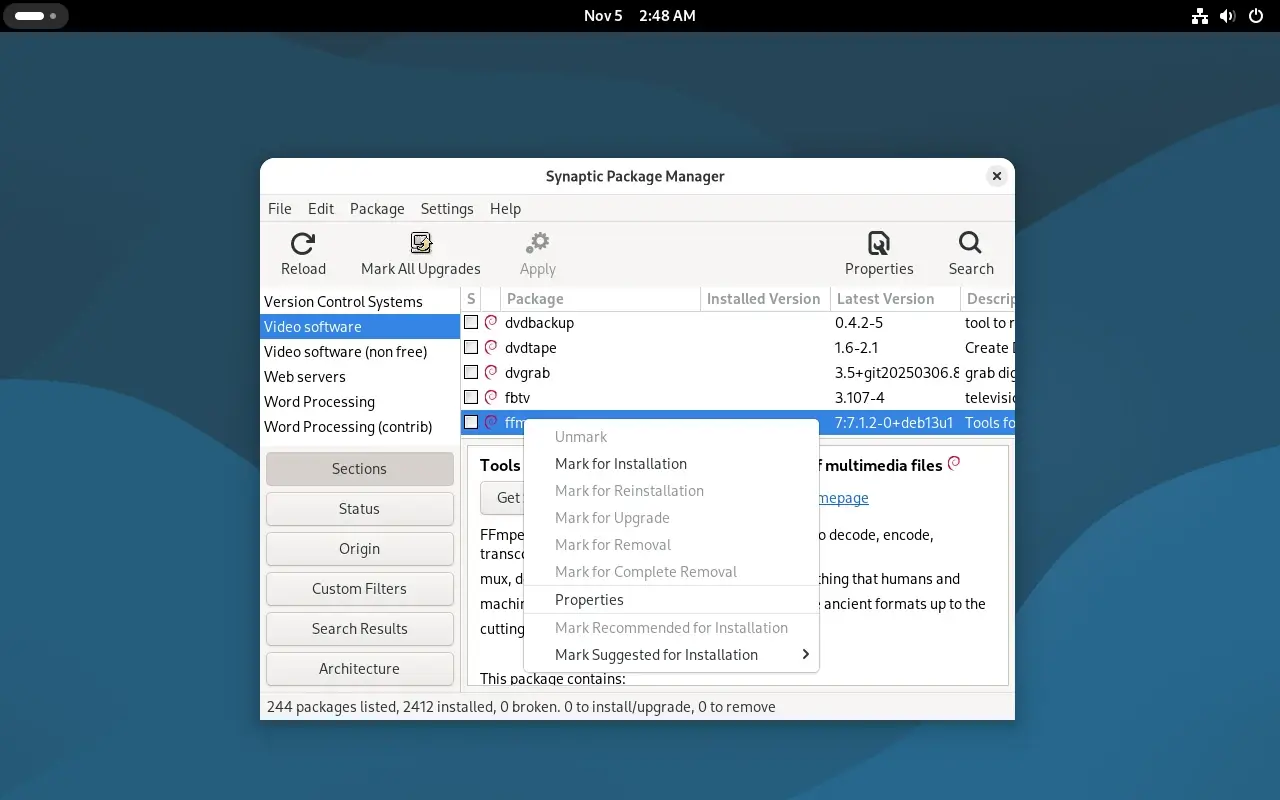Open the Package menu
The image size is (1280, 800).
[x=377, y=208]
